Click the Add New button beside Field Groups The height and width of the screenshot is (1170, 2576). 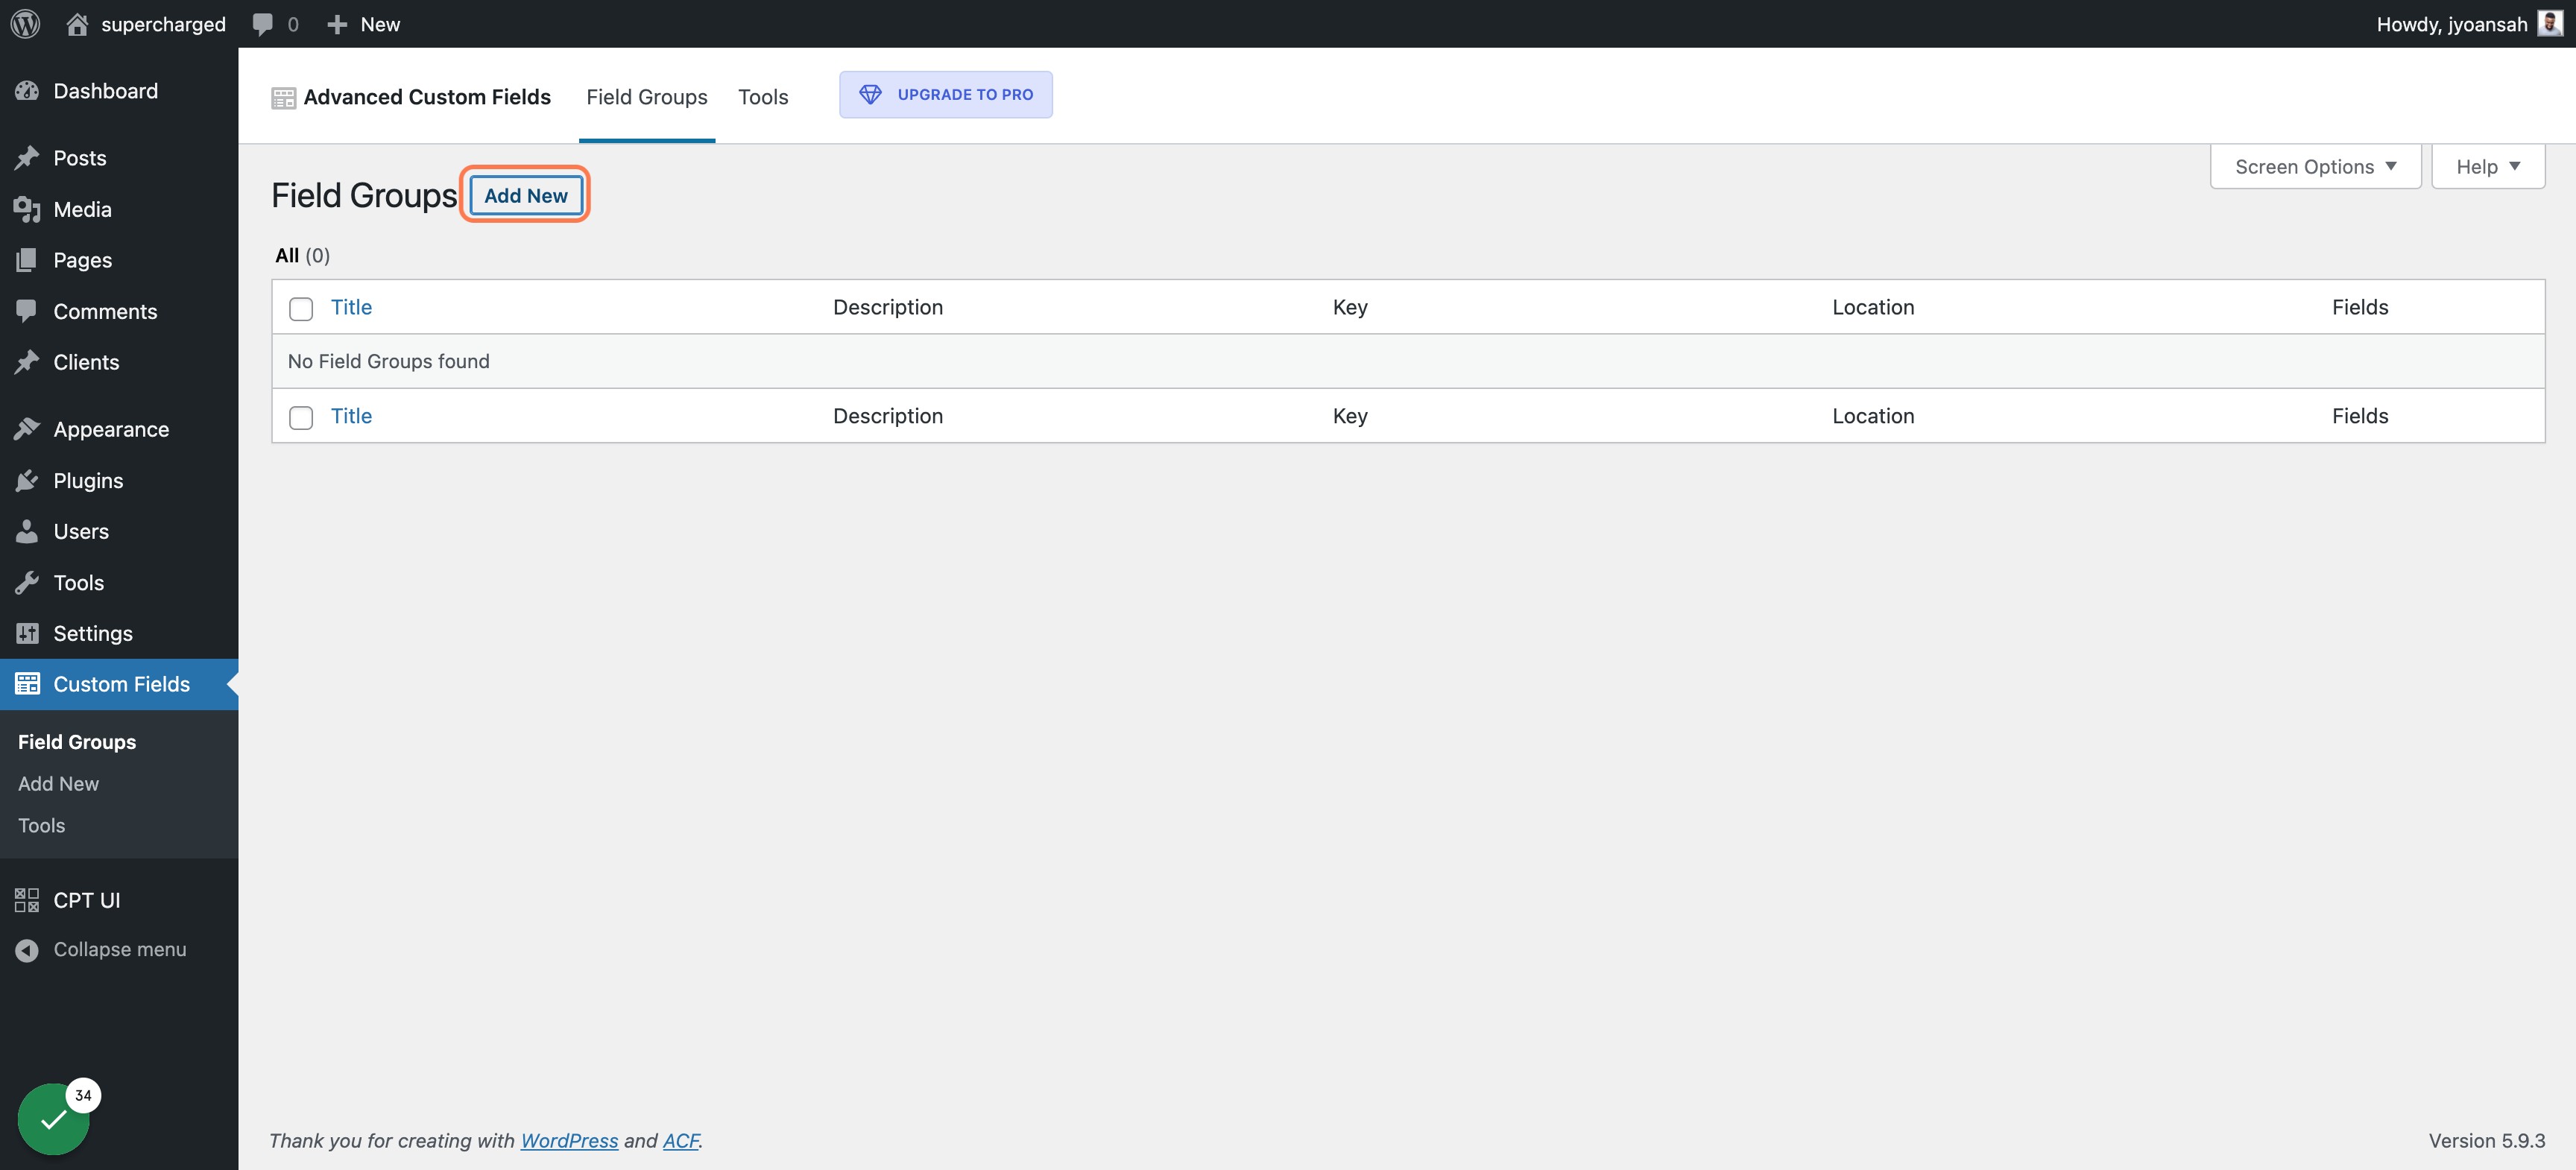tap(526, 195)
